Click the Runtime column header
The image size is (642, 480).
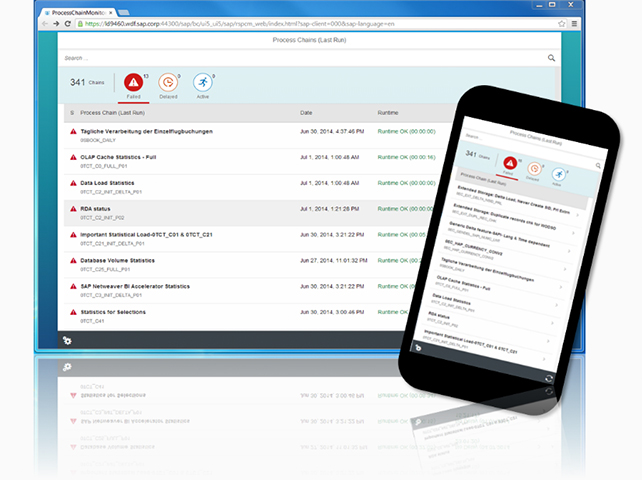pos(388,113)
